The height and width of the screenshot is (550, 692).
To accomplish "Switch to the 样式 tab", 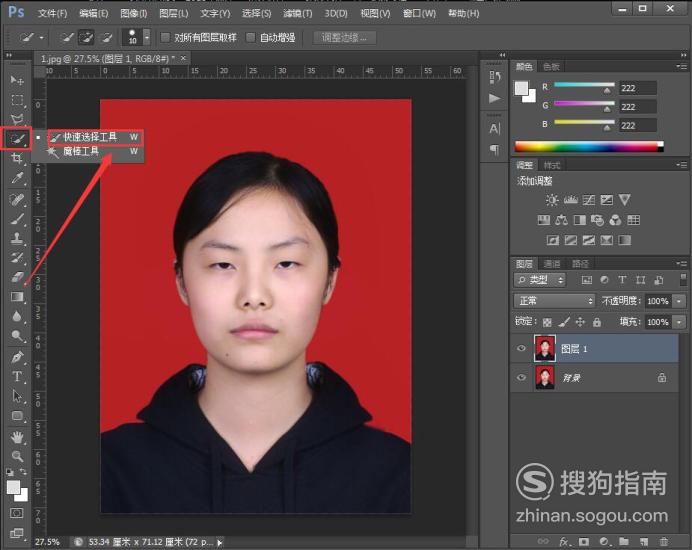I will tap(552, 166).
